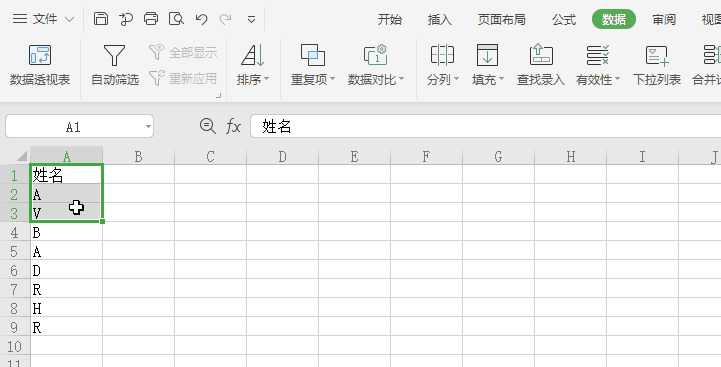Click the fx insert function icon

point(234,126)
